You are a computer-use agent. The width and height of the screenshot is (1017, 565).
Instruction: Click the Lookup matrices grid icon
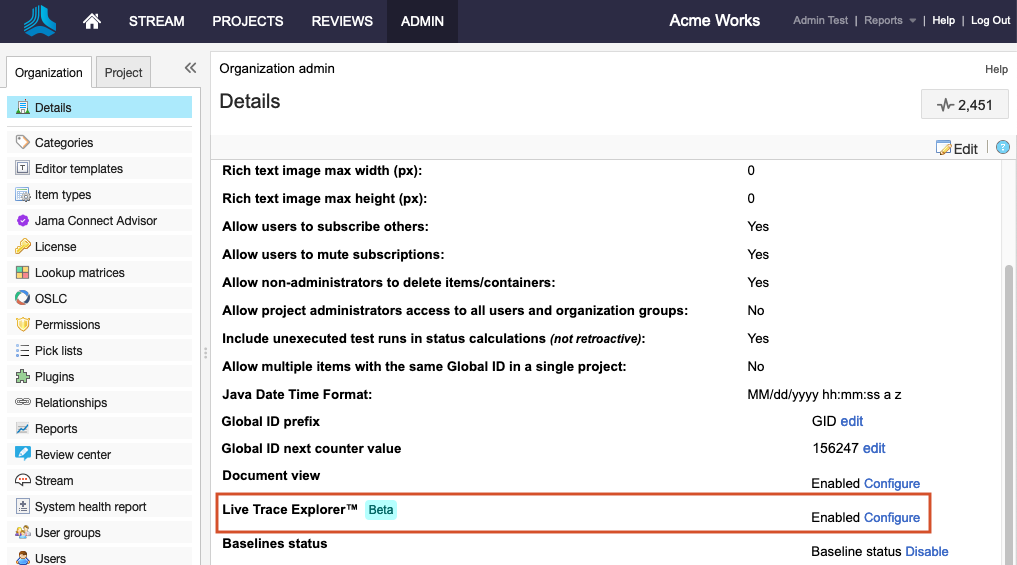point(23,272)
